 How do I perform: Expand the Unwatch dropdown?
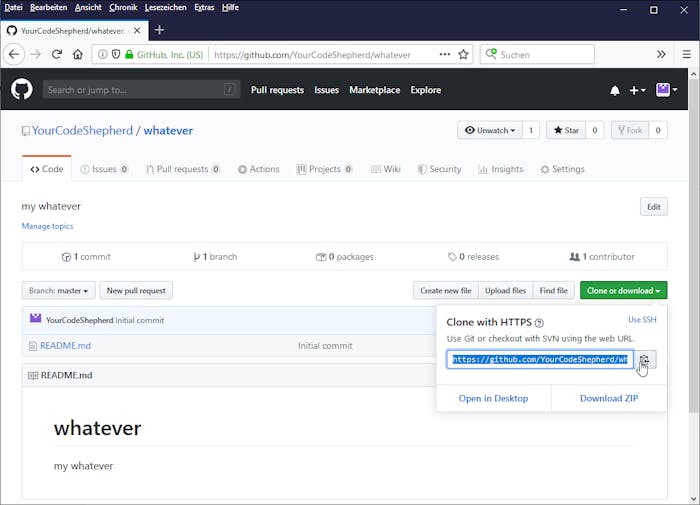pos(490,130)
